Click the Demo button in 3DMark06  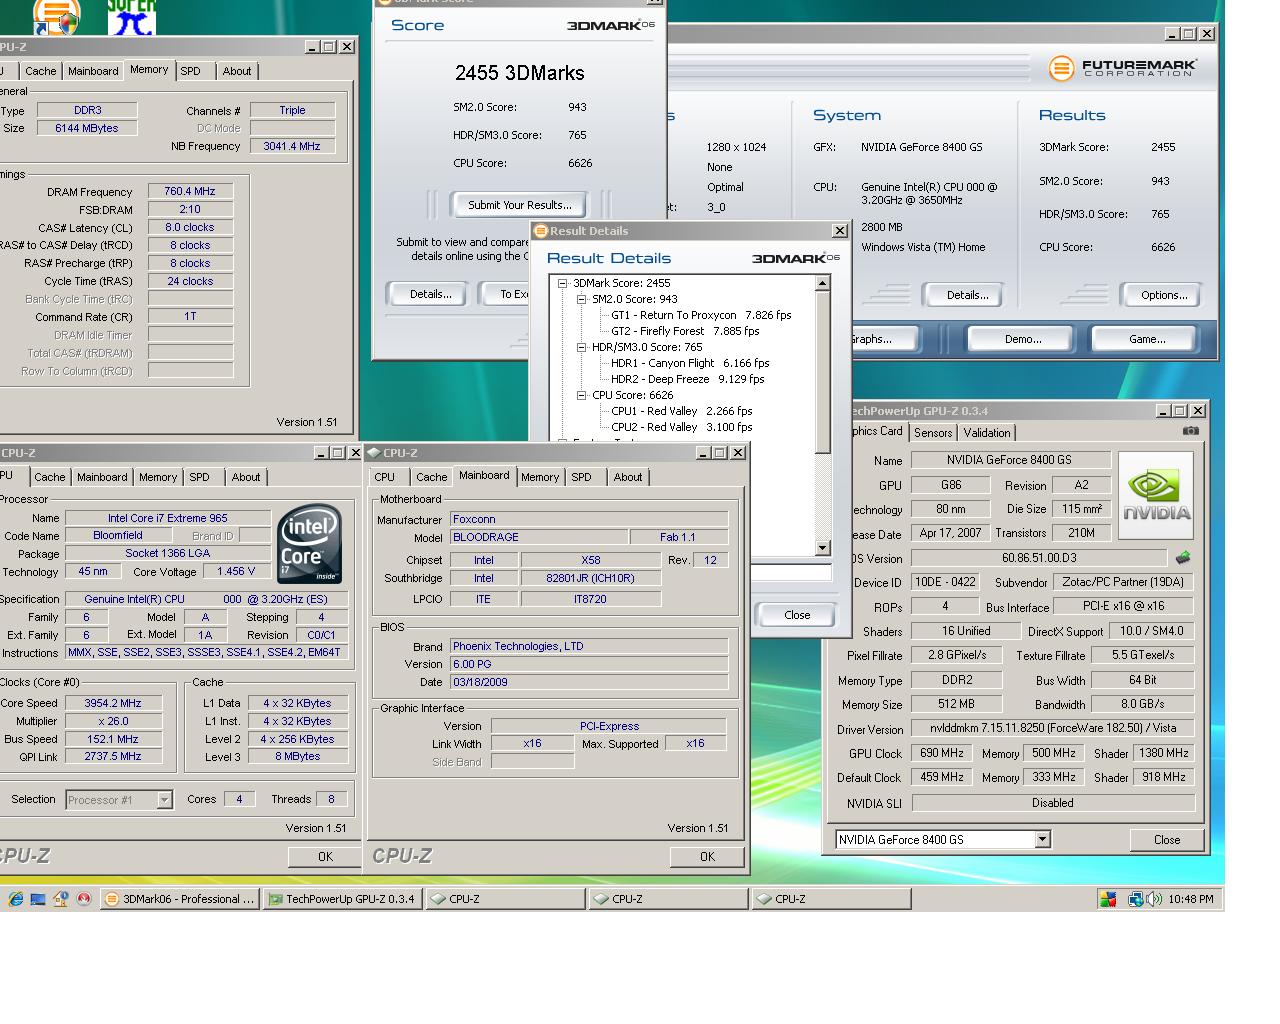click(1023, 339)
